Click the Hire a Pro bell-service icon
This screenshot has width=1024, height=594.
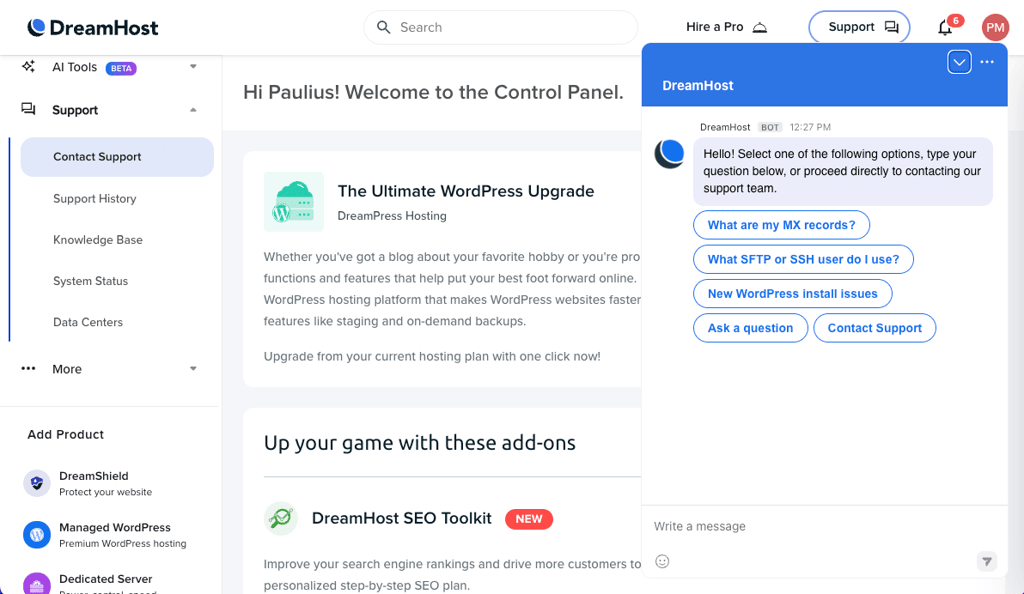coord(760,27)
